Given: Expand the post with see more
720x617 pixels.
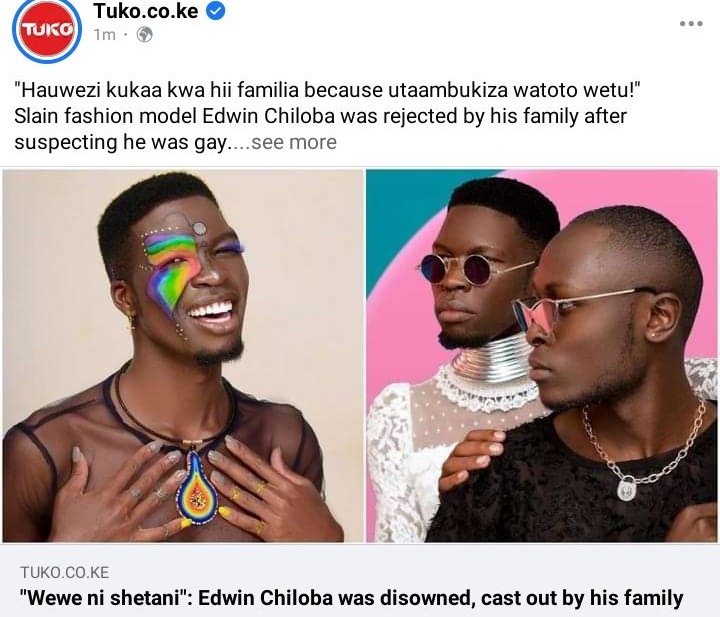Looking at the screenshot, I should 294,142.
